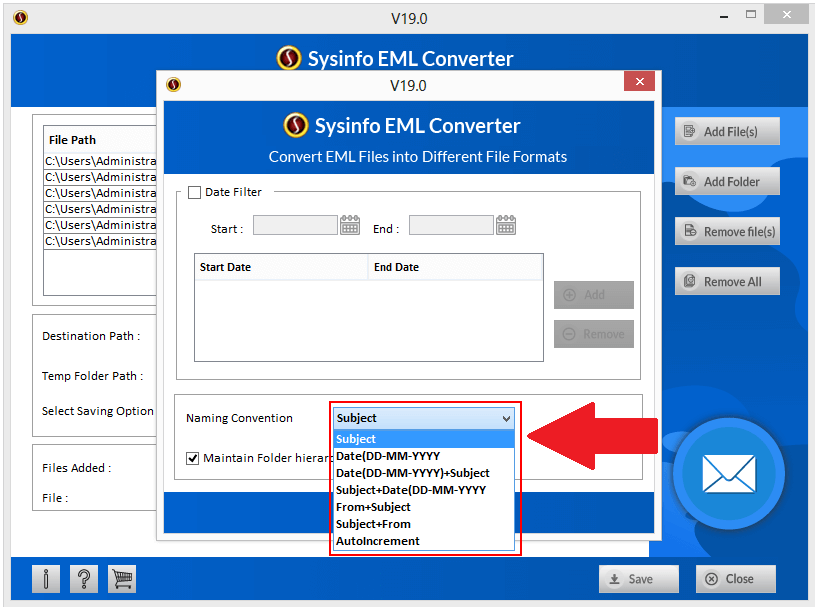The height and width of the screenshot is (607, 815).
Task: Minimize the main V19.0 window
Action: [724, 17]
